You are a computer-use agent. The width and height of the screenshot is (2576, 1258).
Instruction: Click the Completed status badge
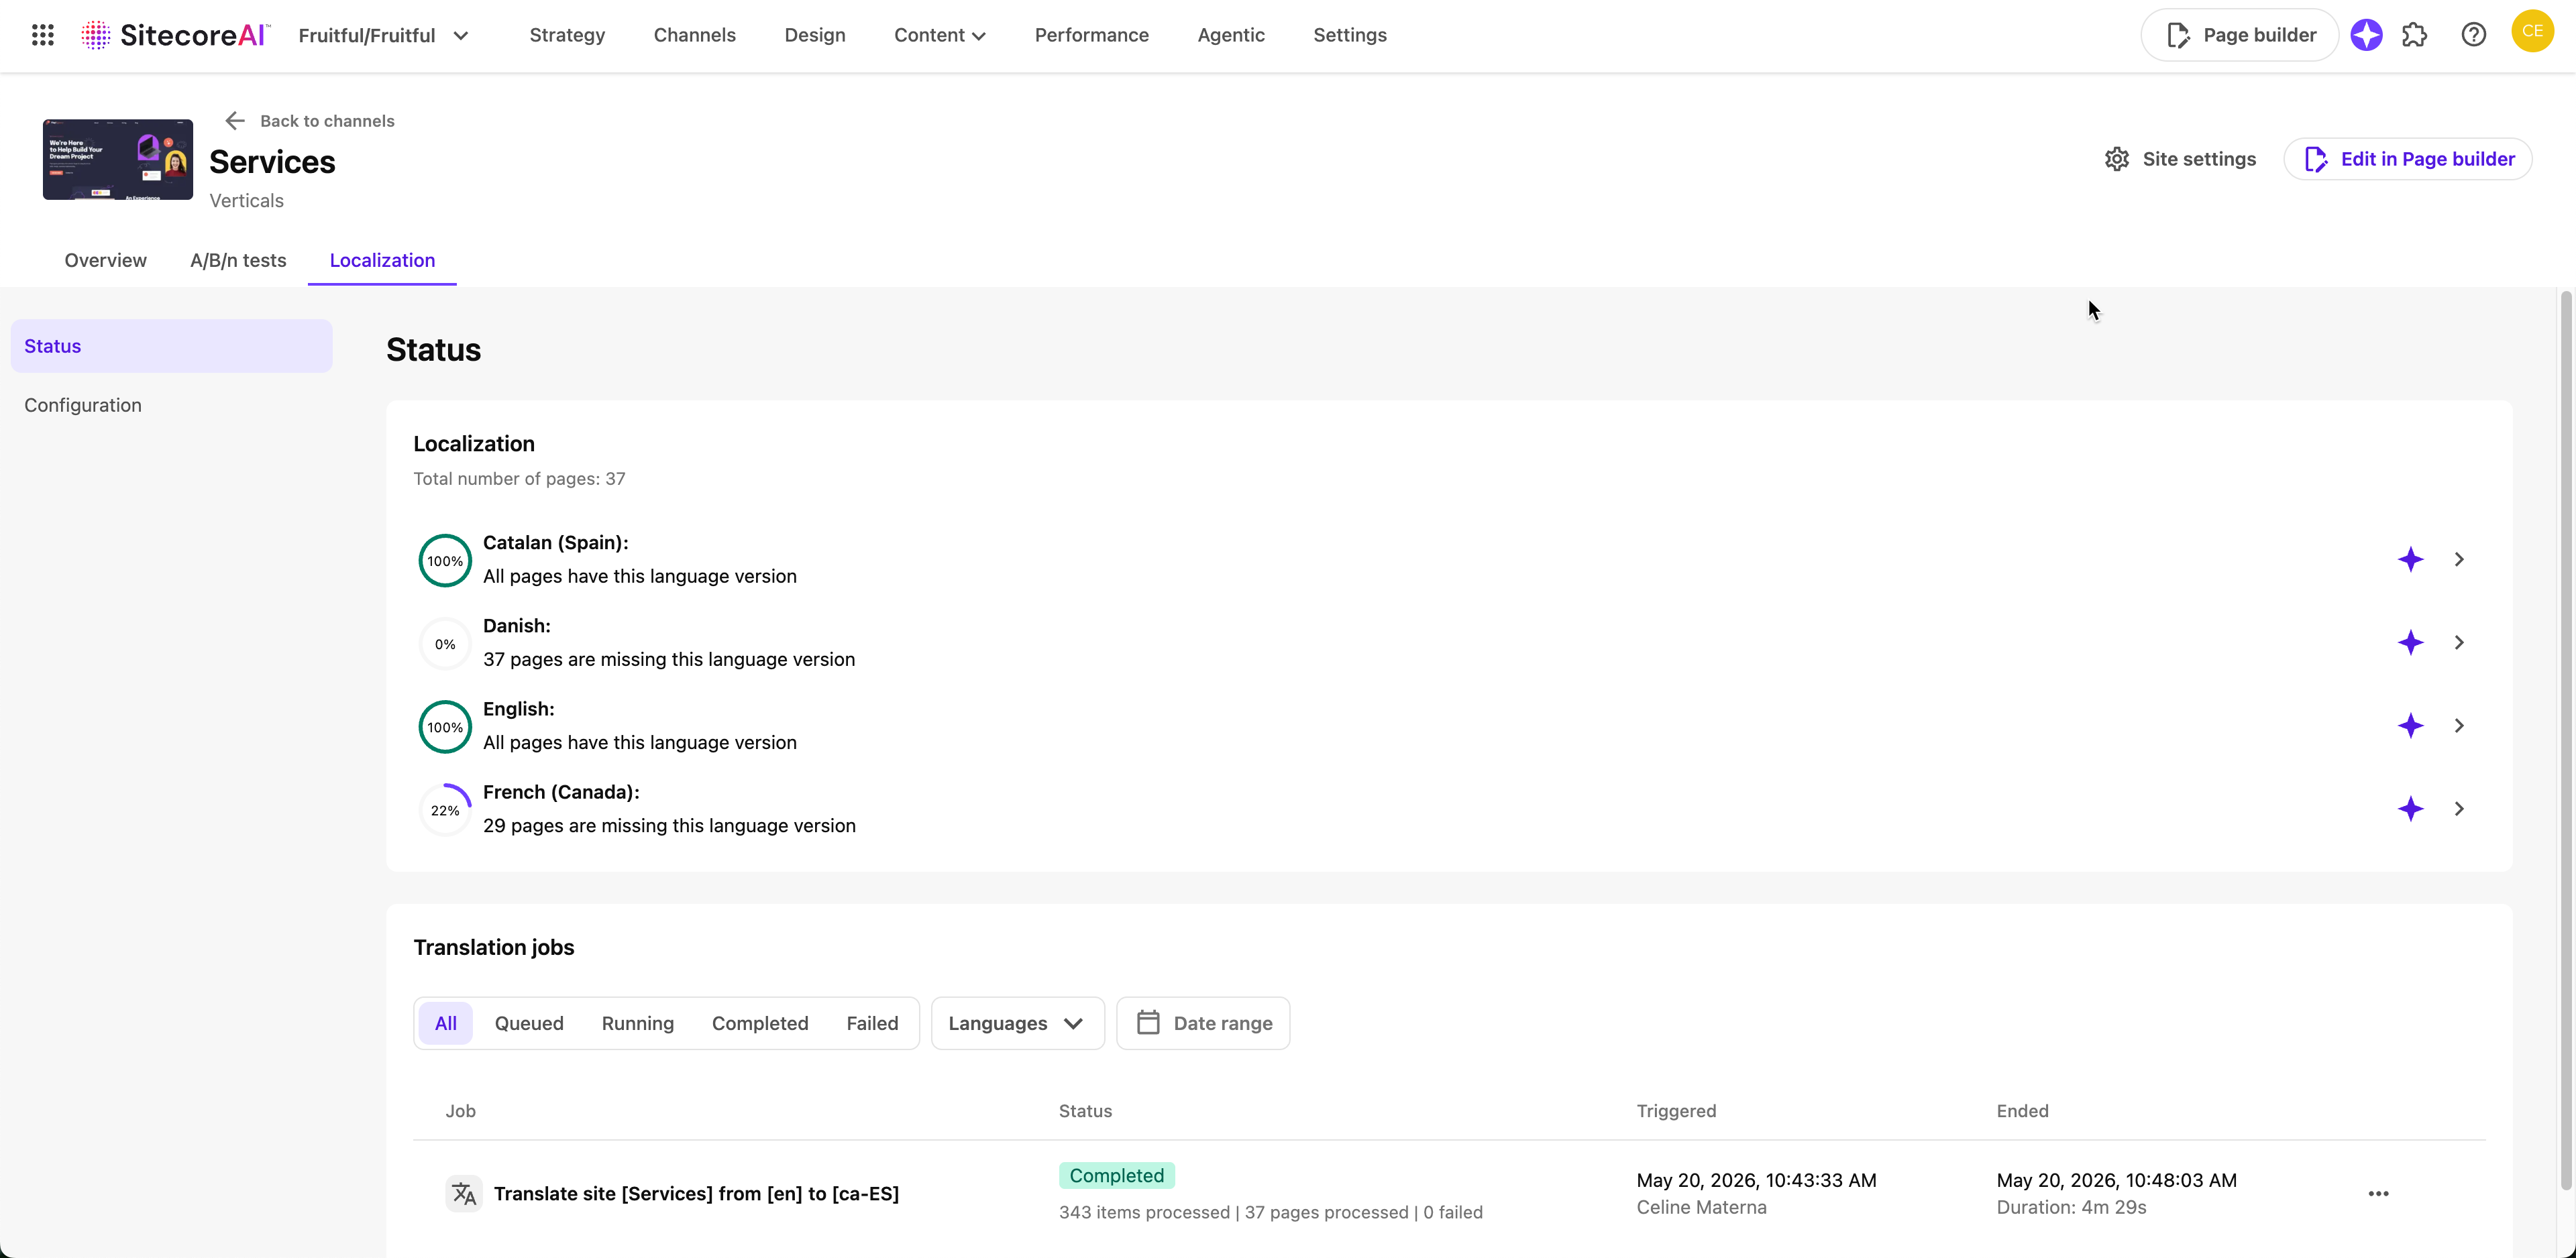[x=1116, y=1175]
